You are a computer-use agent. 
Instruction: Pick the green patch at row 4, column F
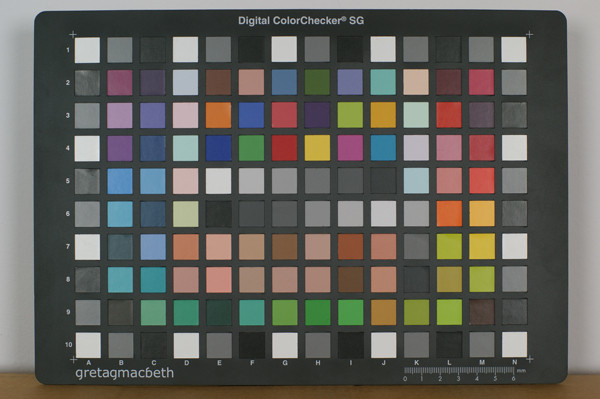point(251,148)
